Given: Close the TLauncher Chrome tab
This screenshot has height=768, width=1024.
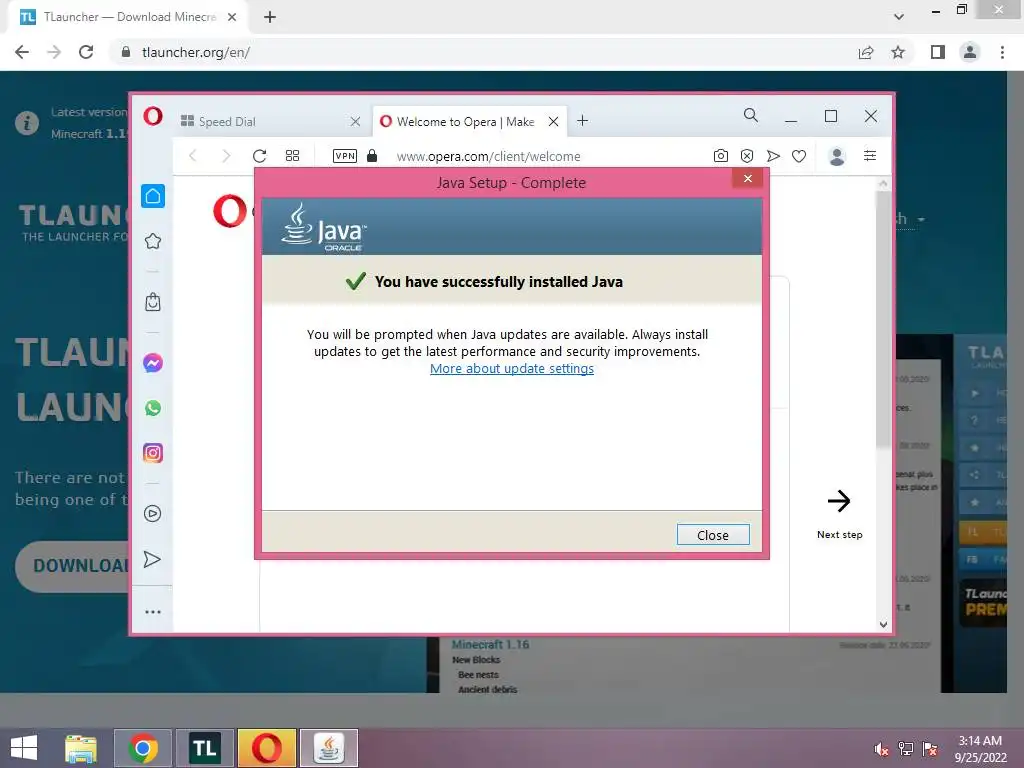Looking at the screenshot, I should point(232,17).
